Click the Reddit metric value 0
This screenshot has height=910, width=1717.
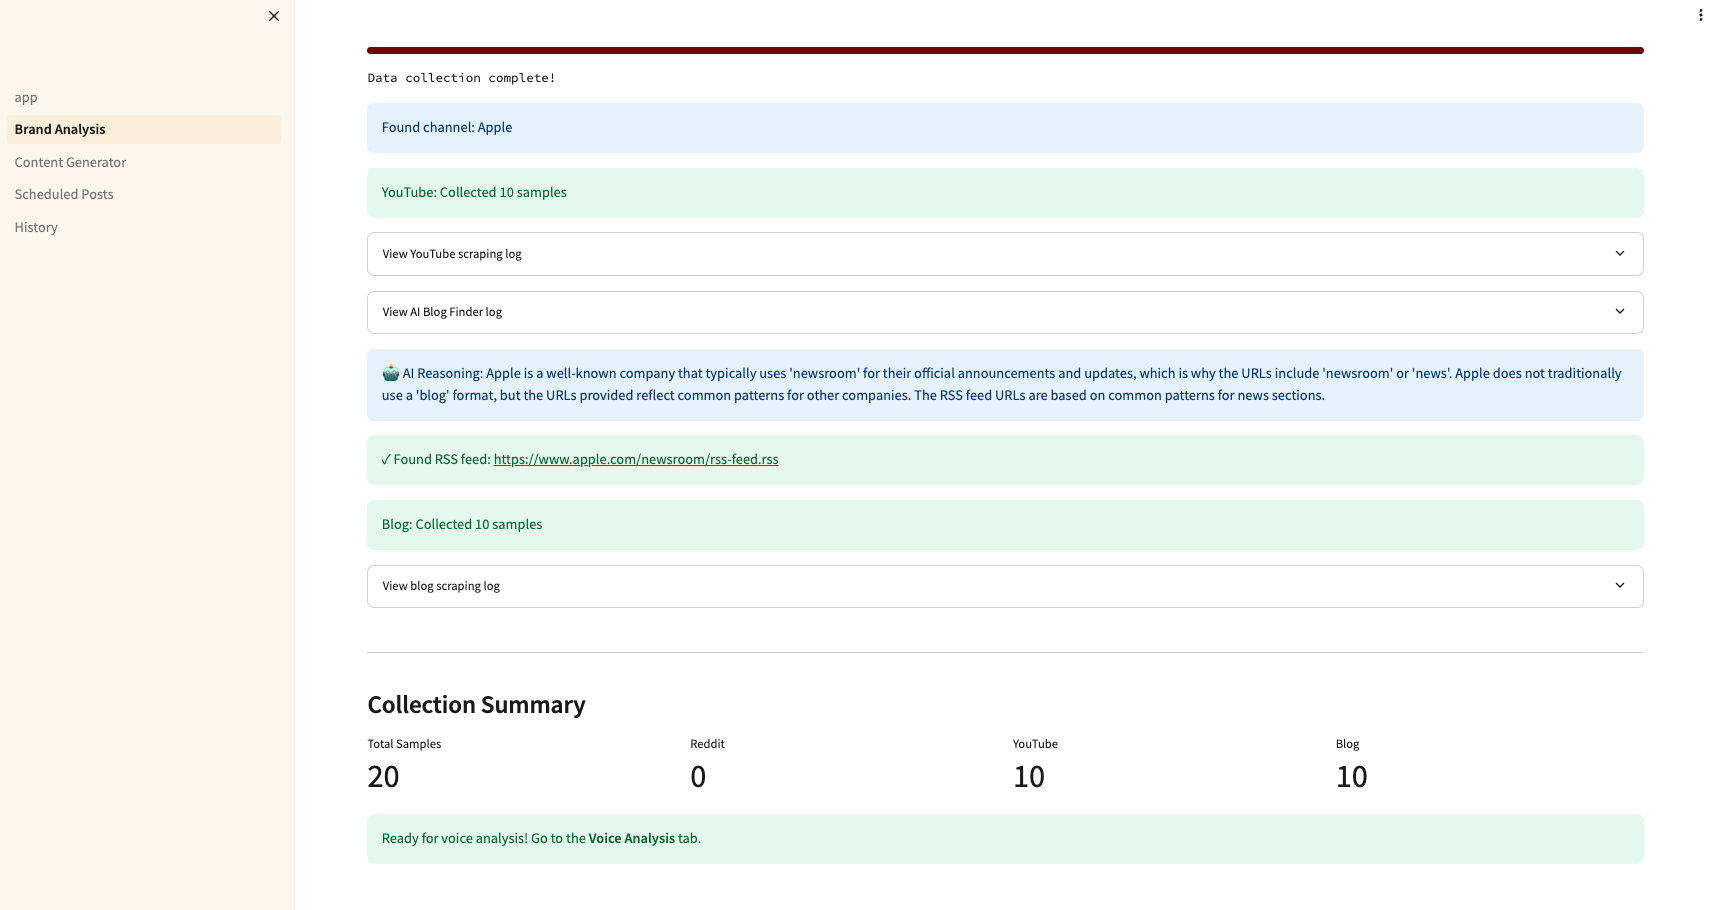698,777
